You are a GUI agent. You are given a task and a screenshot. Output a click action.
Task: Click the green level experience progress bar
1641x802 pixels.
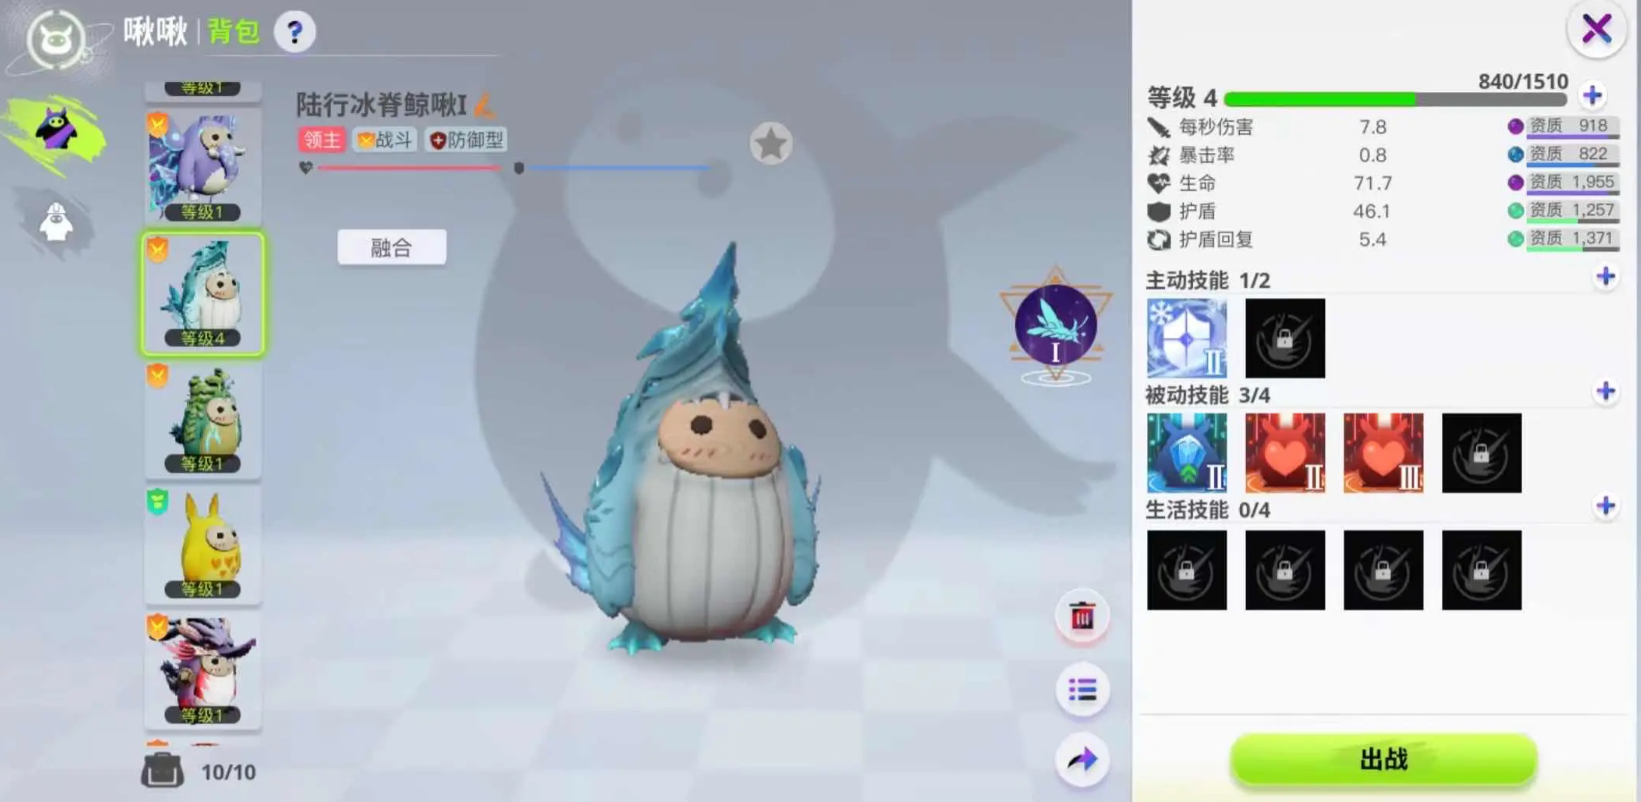coord(1395,99)
